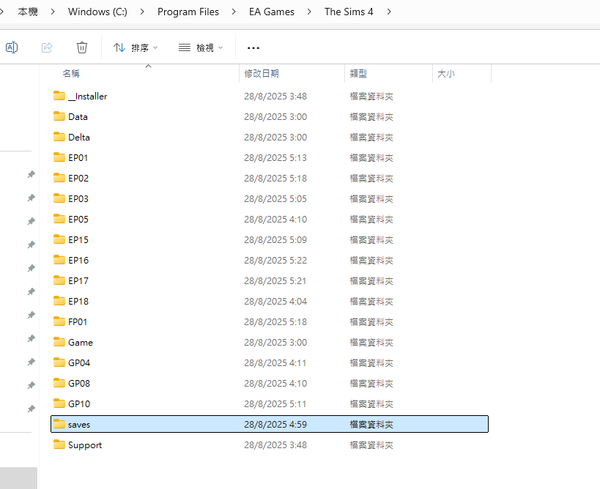Screen dimensions: 600x489
Task: Click the 本機 breadcrumb
Action: tap(28, 12)
